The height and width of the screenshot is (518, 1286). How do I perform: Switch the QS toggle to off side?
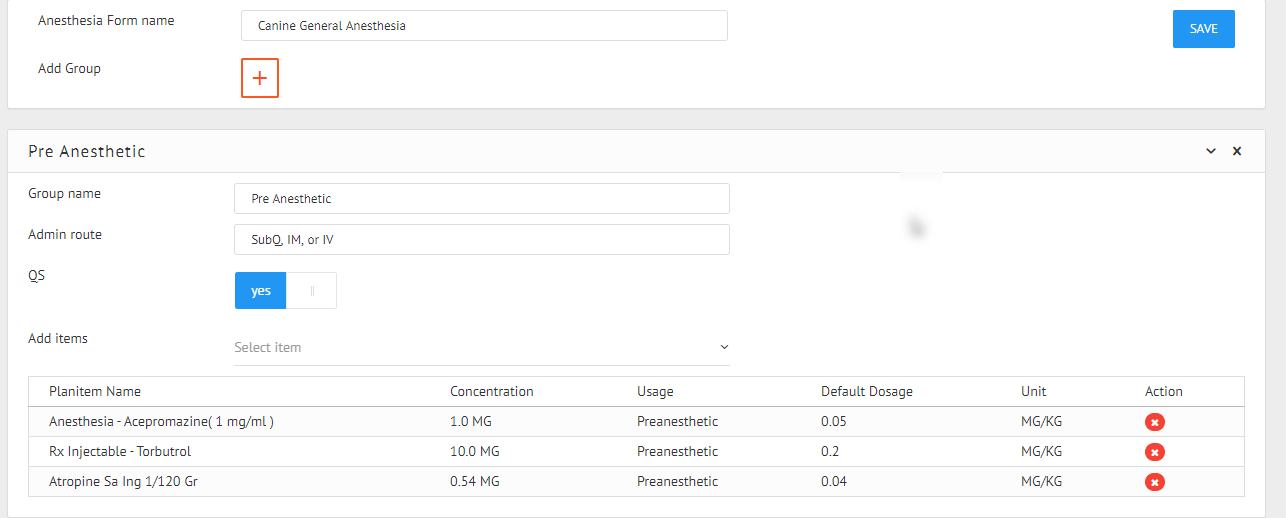coord(312,291)
